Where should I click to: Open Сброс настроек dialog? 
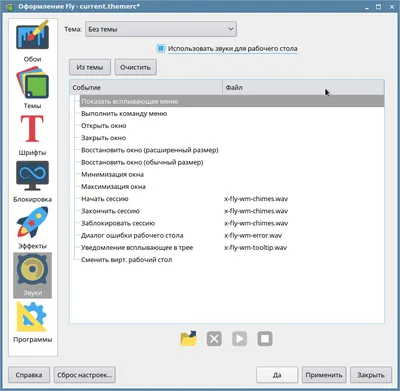tap(85, 375)
